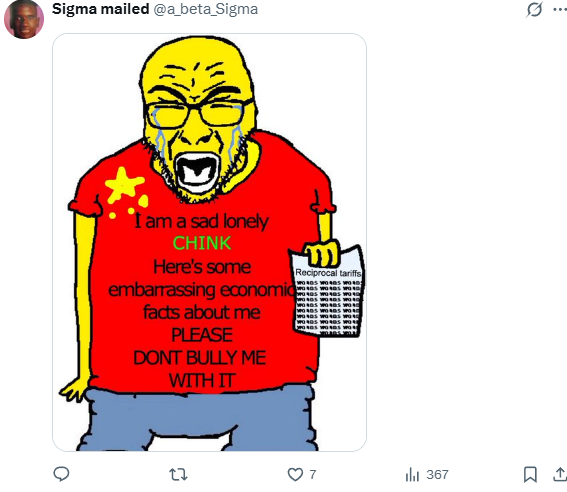Toggle the bookmark icon on post
The image size is (567, 492).
(530, 474)
